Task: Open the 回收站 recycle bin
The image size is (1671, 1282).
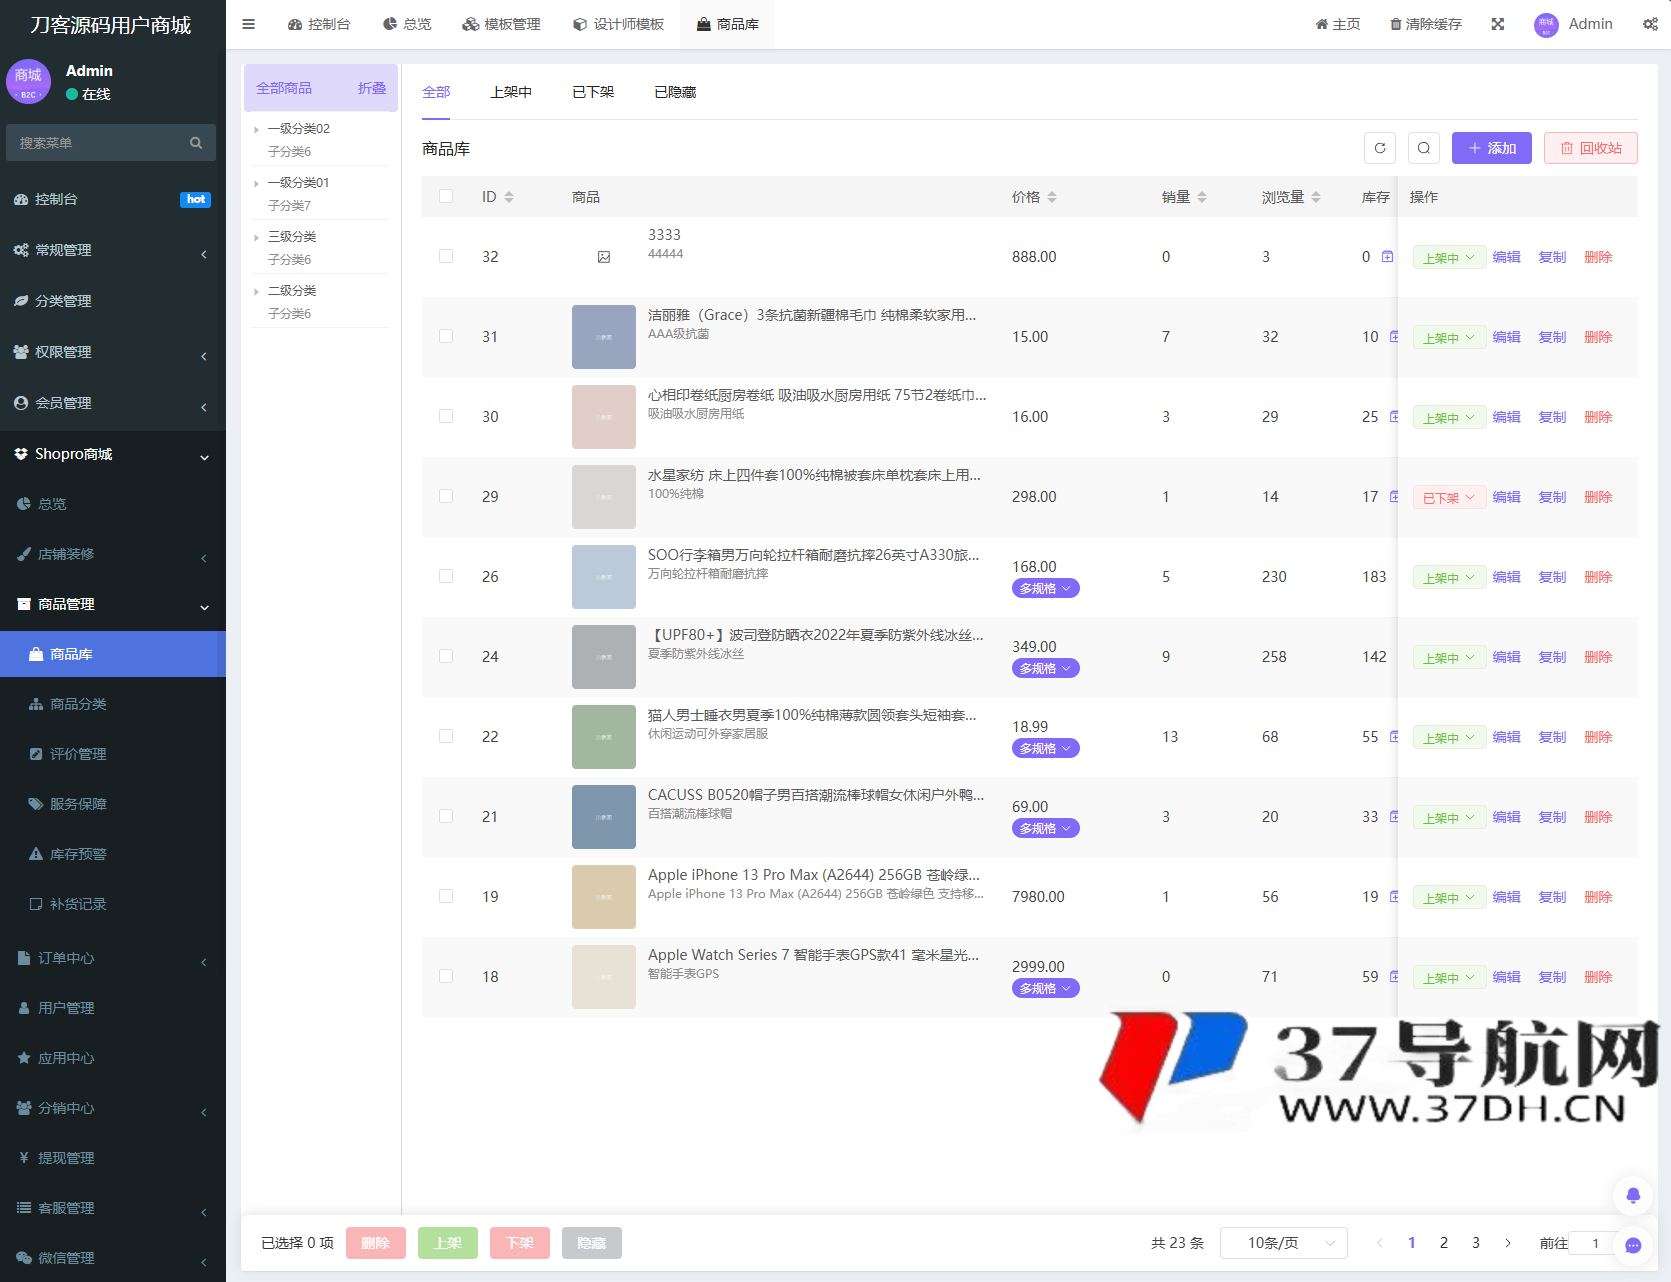Action: click(1590, 148)
